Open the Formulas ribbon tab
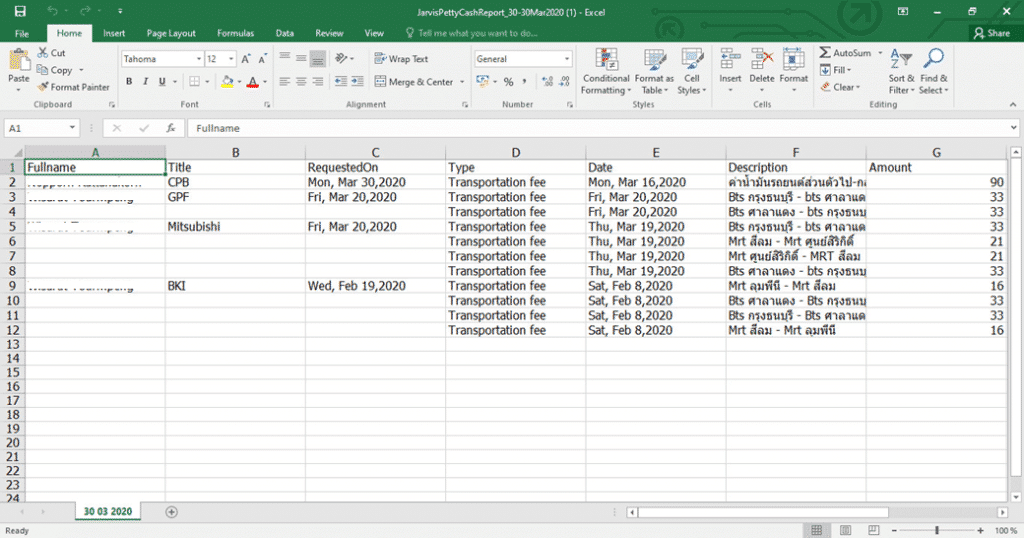 pyautogui.click(x=235, y=33)
